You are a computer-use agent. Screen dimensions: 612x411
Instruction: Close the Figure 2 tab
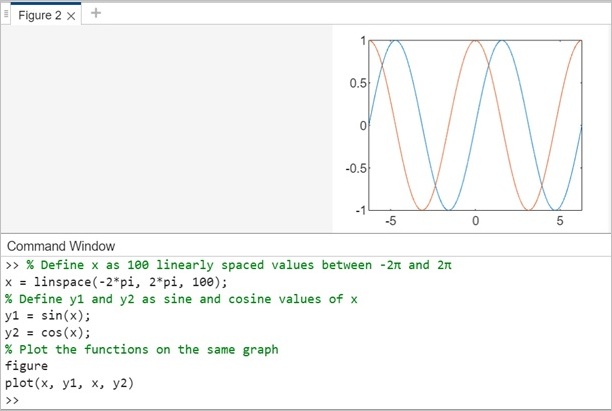point(70,15)
